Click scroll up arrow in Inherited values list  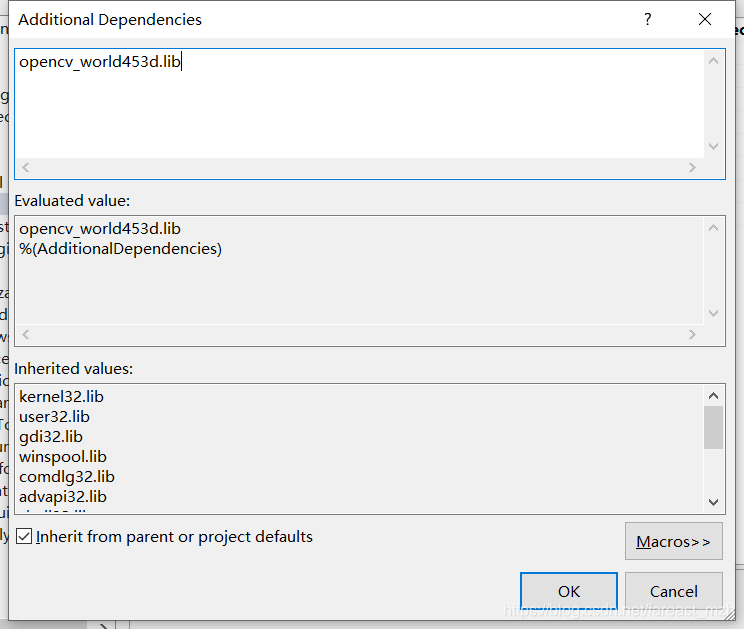tap(713, 396)
